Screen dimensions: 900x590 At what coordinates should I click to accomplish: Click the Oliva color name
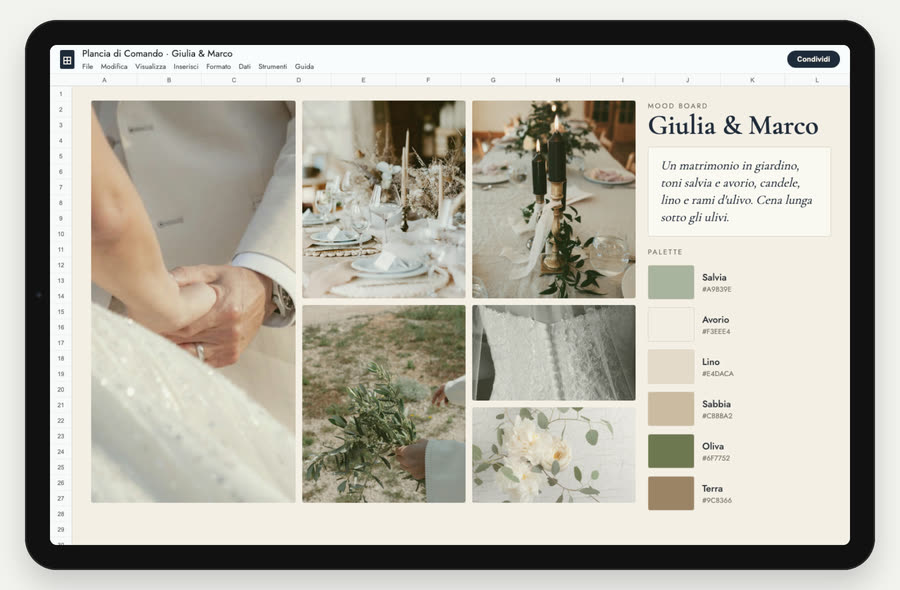tap(713, 446)
